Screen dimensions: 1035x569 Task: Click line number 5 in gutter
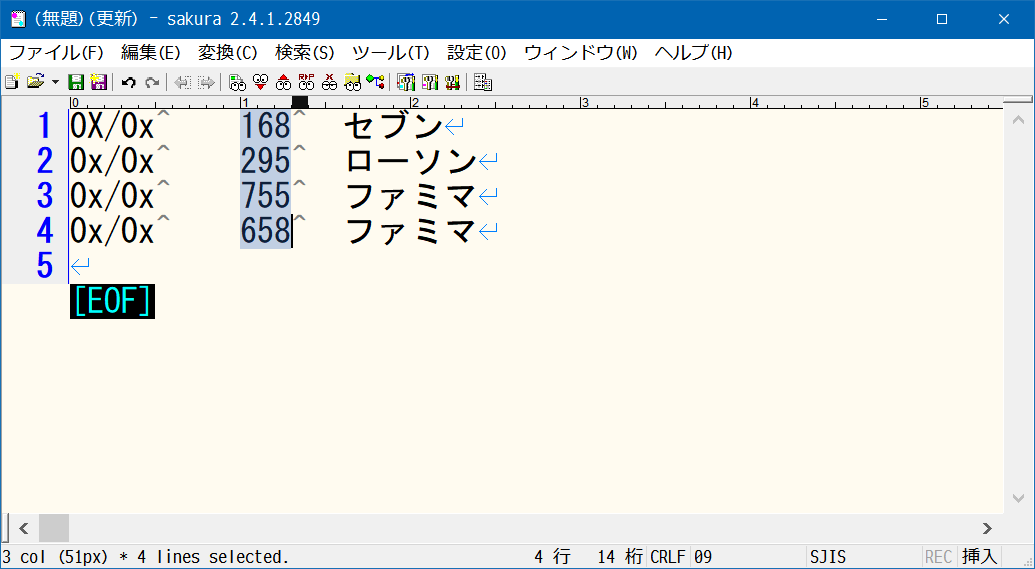click(x=44, y=265)
